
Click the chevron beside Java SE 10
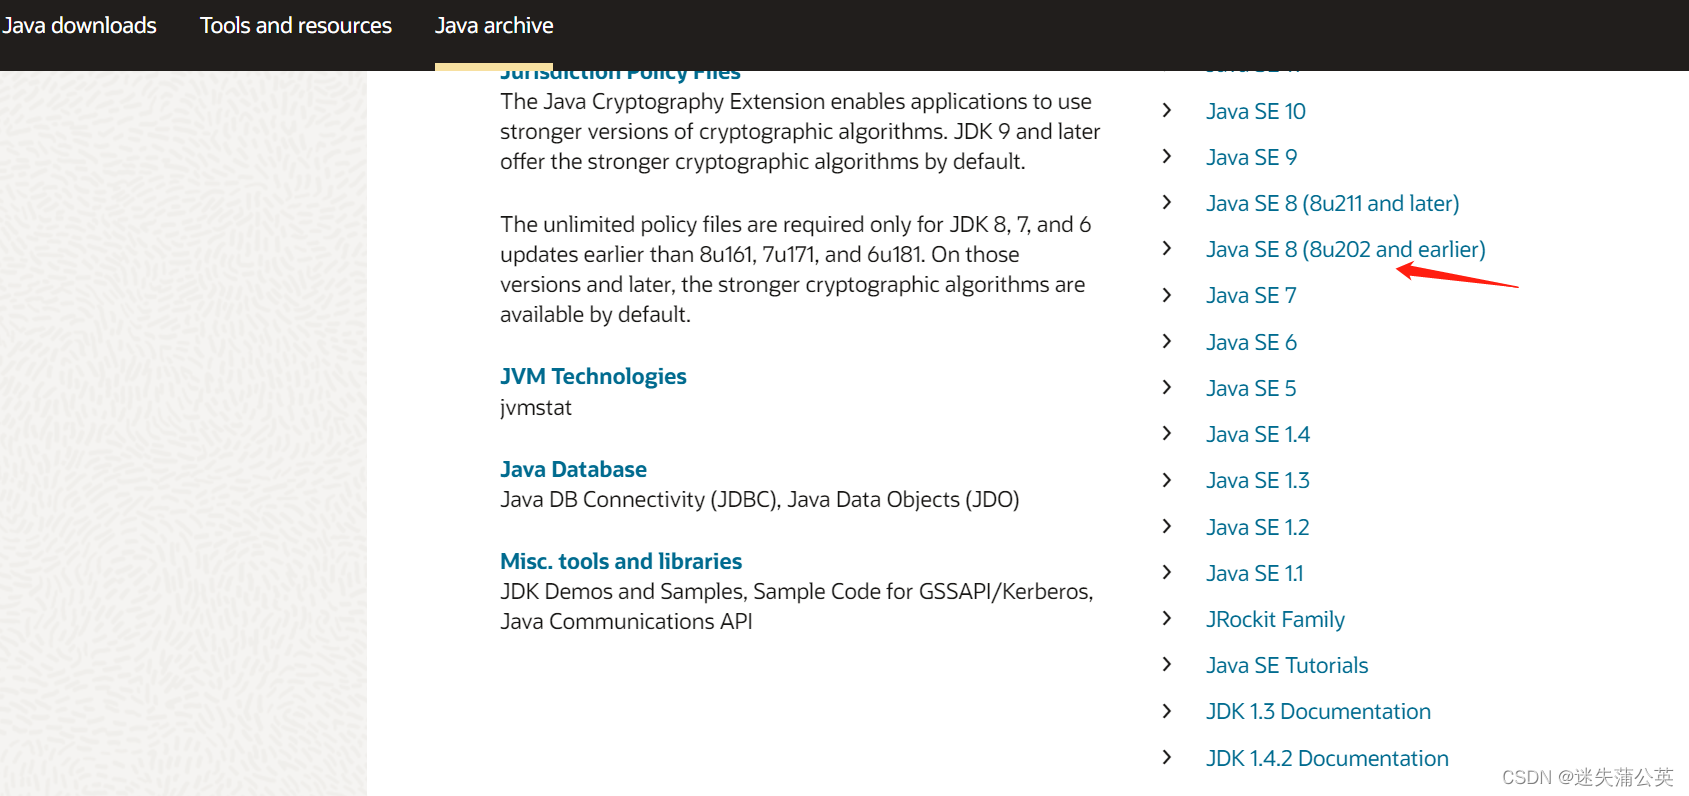pyautogui.click(x=1166, y=110)
